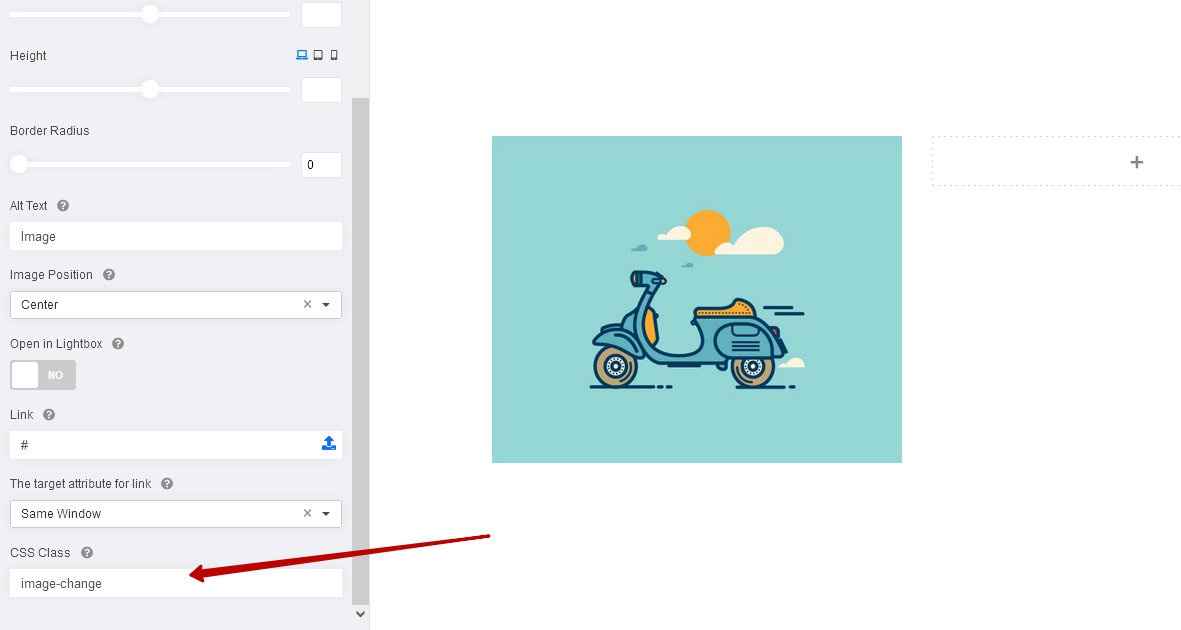Click help icon next to Alt Text

(63, 206)
